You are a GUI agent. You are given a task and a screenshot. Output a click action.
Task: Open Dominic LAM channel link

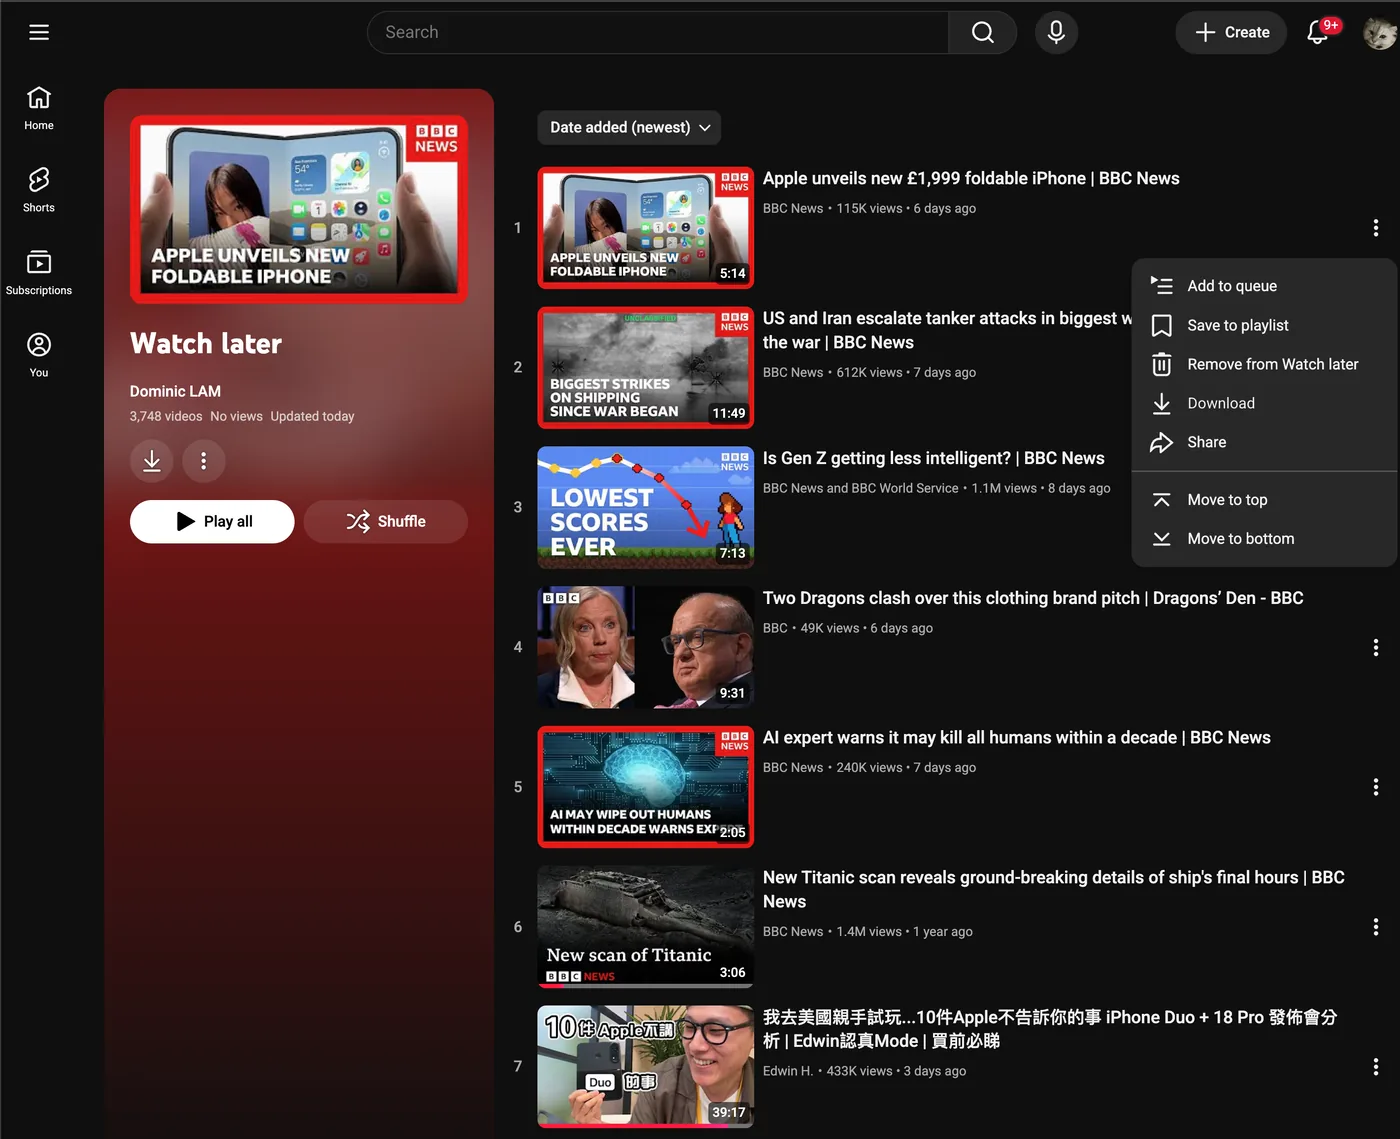pos(175,391)
